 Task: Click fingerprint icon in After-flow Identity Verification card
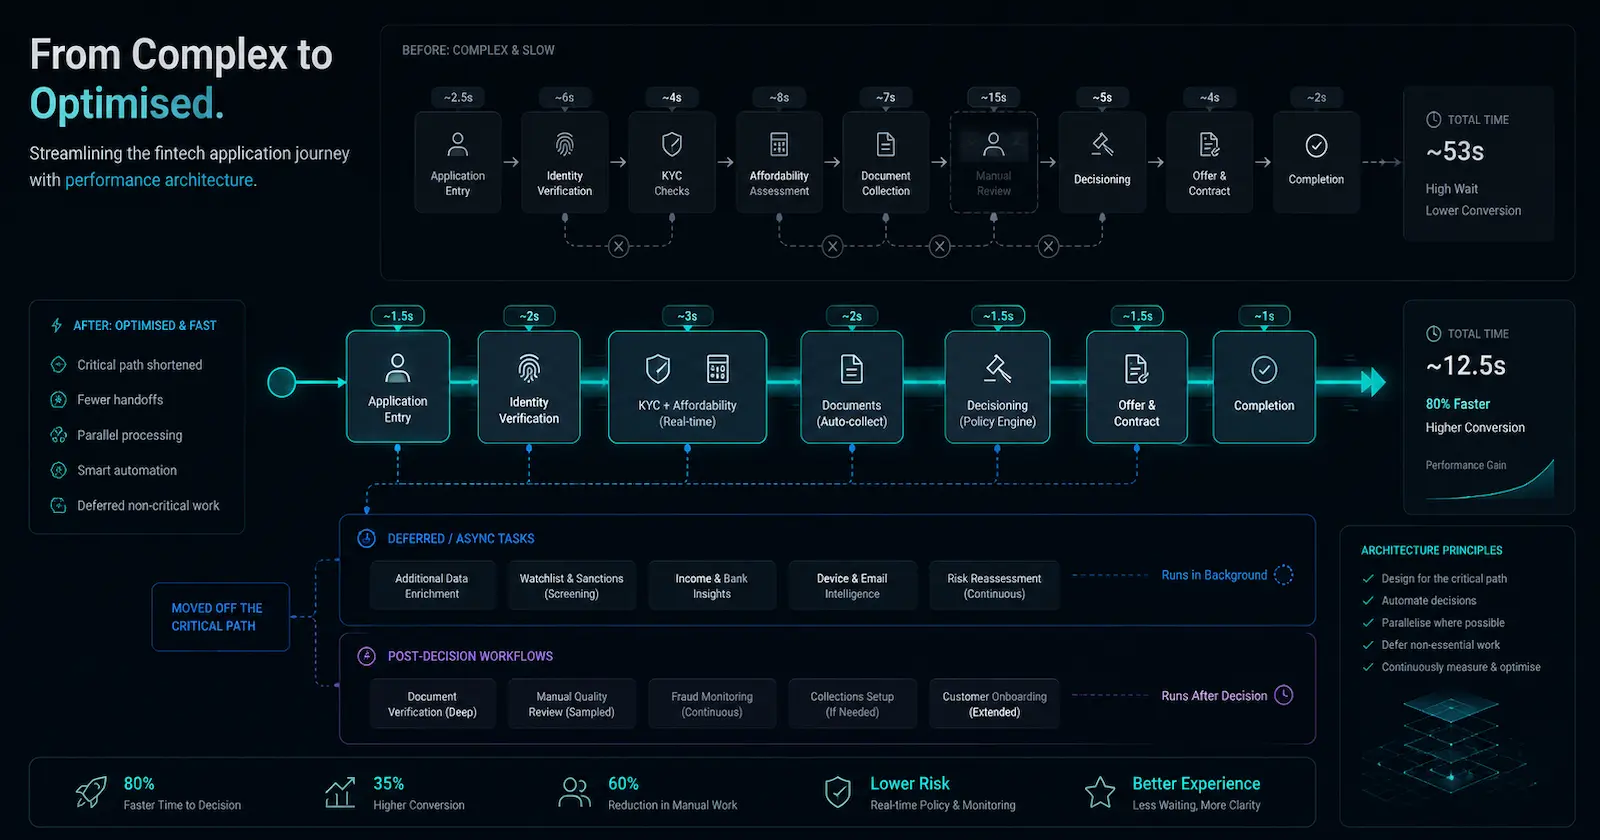pos(529,369)
